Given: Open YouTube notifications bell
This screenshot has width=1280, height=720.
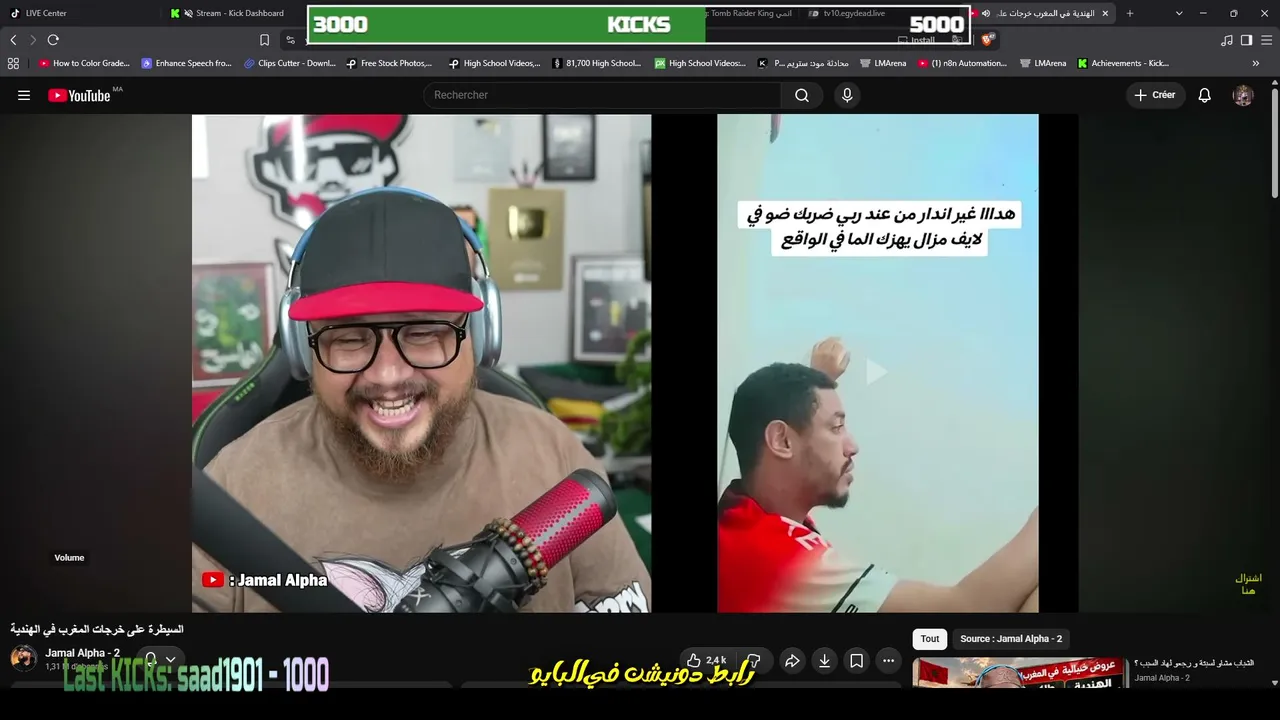Looking at the screenshot, I should (1205, 95).
